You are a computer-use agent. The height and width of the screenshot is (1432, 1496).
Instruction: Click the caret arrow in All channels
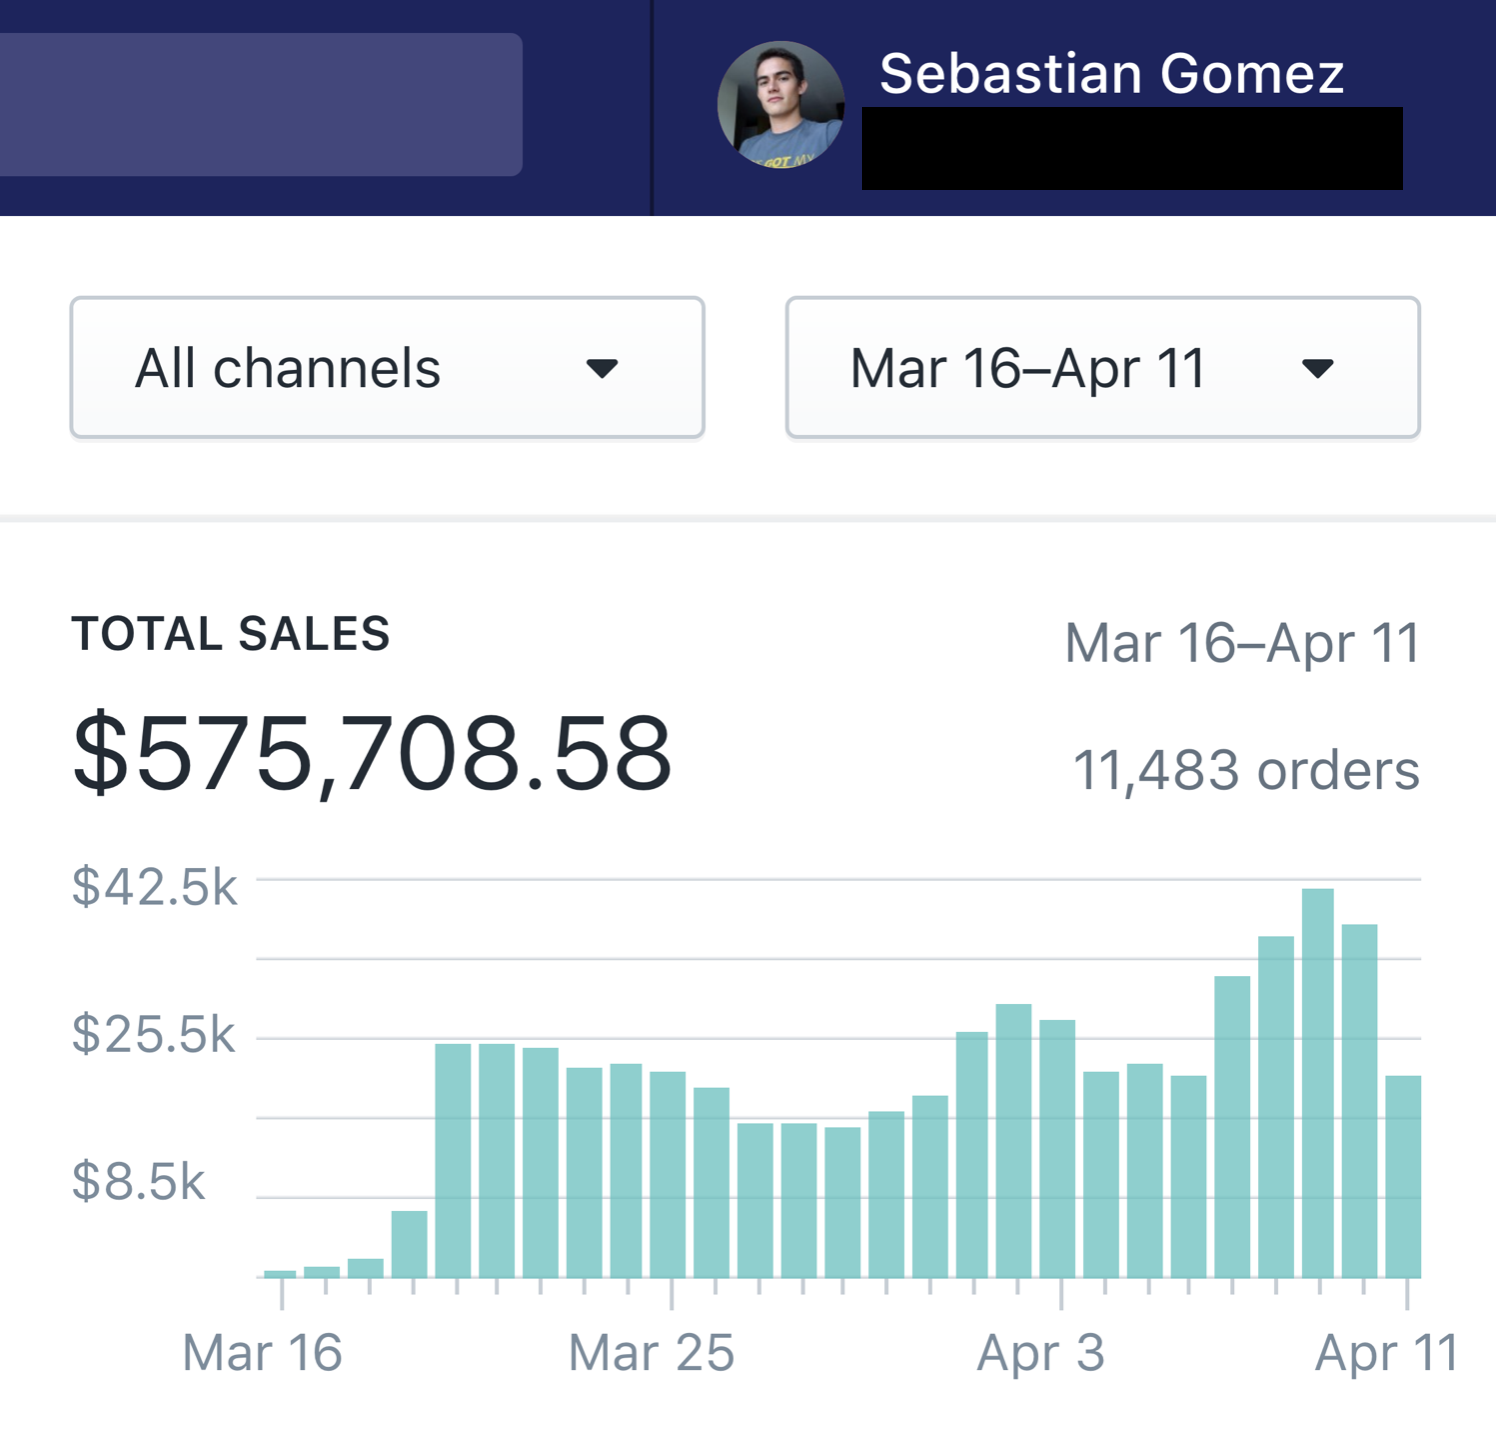(x=602, y=369)
